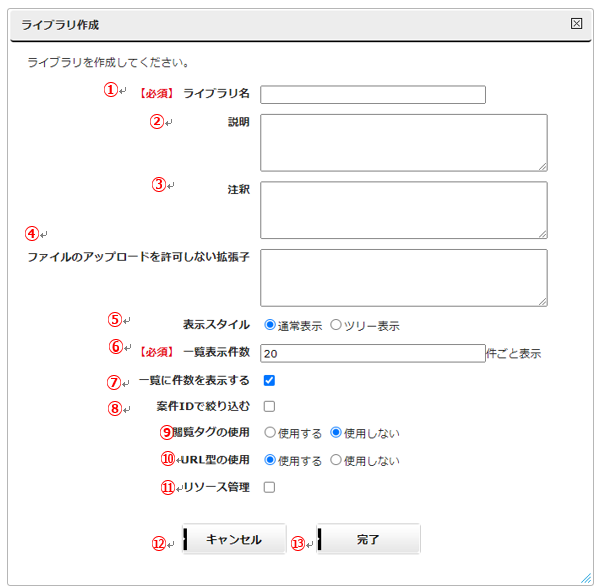Choose 使用しない for URL型の使用

pos(336,460)
